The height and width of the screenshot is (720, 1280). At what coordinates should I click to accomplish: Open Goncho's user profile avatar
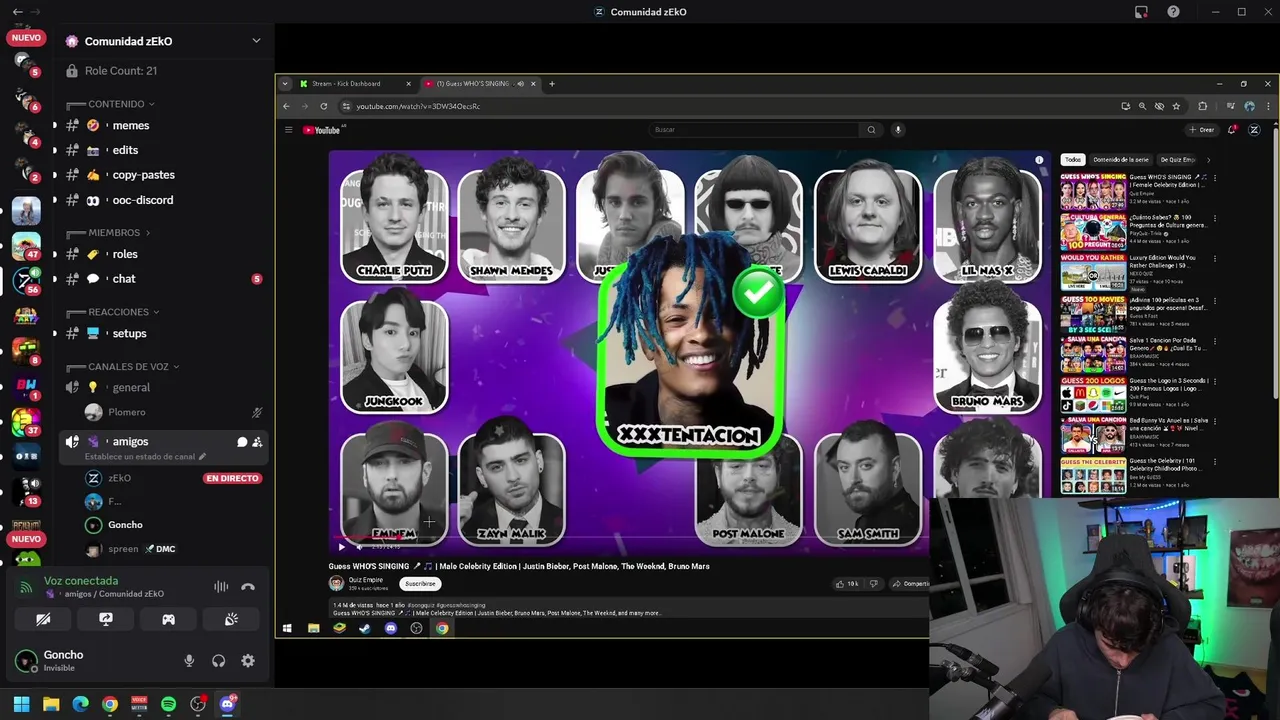[26, 661]
